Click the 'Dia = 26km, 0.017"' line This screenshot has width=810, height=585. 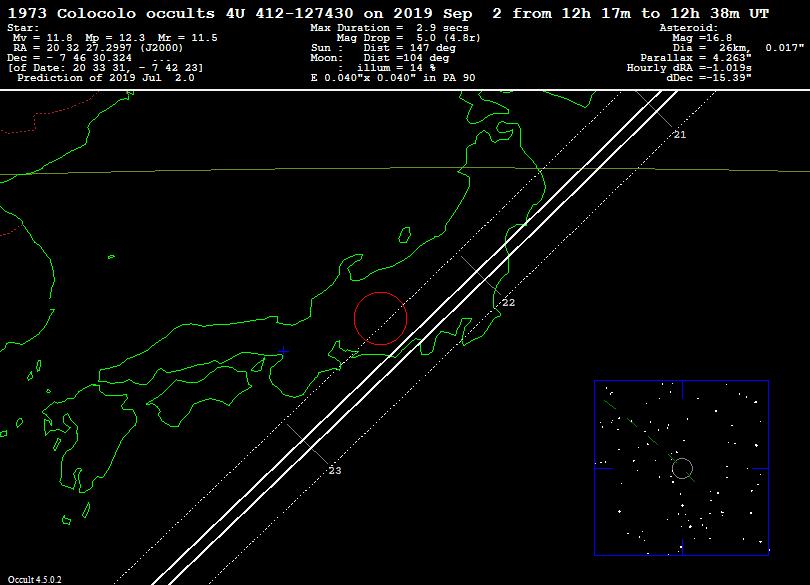[738, 48]
